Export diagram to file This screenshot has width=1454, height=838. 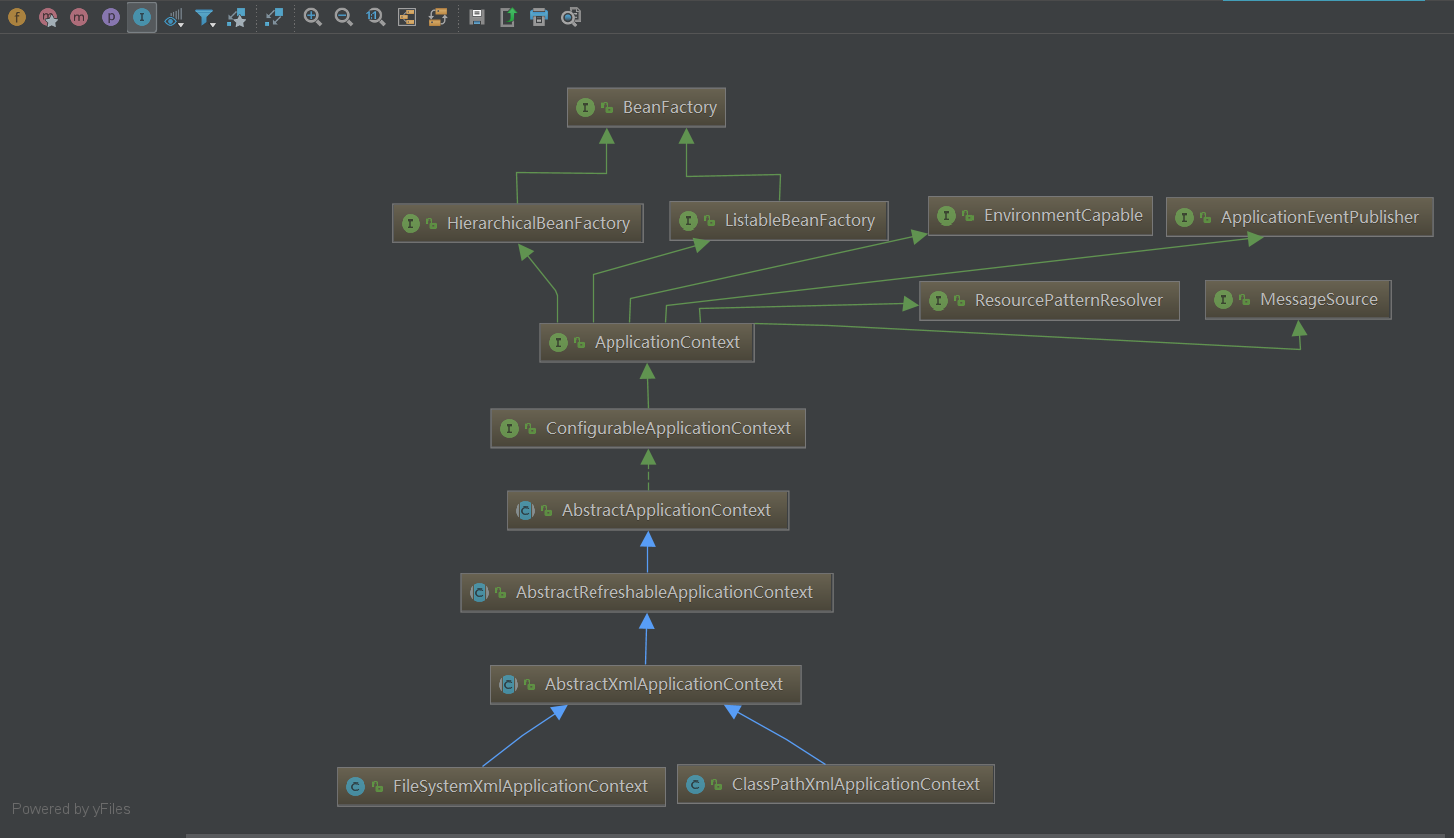coord(508,17)
